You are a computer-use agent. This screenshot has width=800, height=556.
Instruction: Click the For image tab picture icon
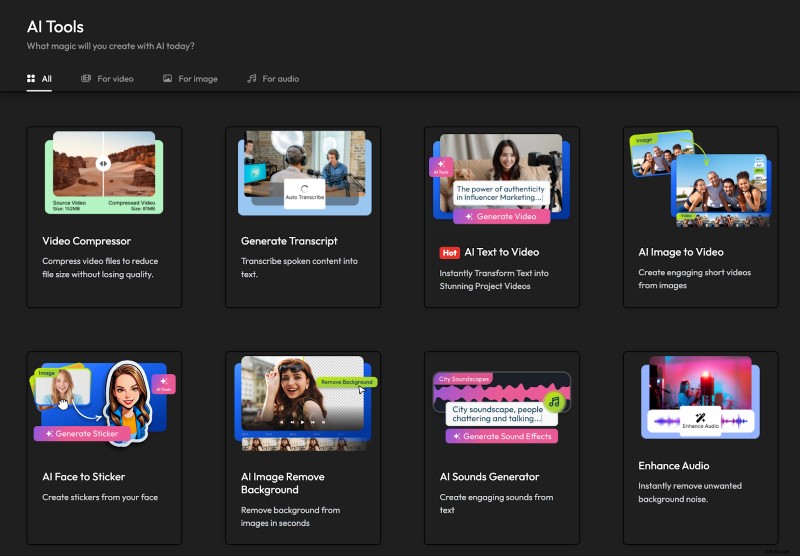point(168,78)
